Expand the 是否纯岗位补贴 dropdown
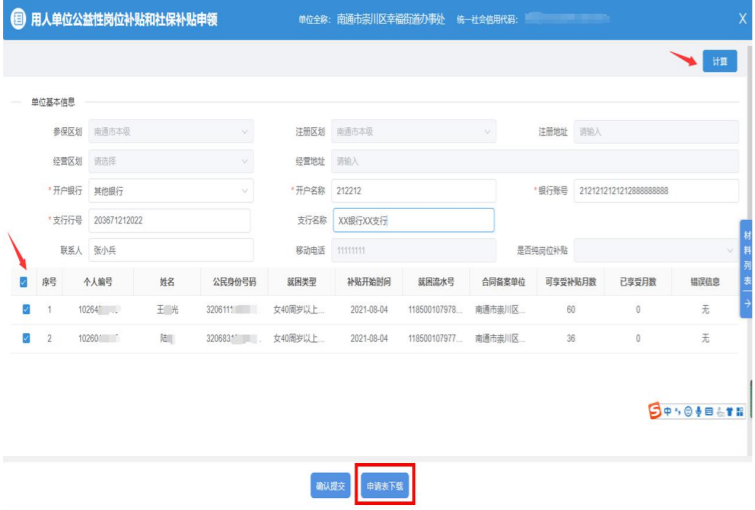Viewport: 755px width, 510px height. [654, 249]
